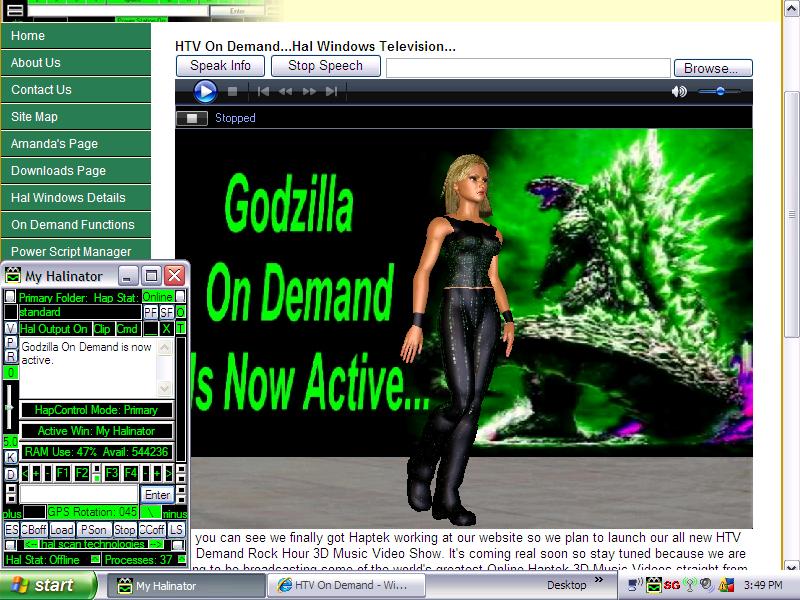Toggle checkbox right of hal scan technologies
This screenshot has height=600, width=800.
(x=177, y=544)
